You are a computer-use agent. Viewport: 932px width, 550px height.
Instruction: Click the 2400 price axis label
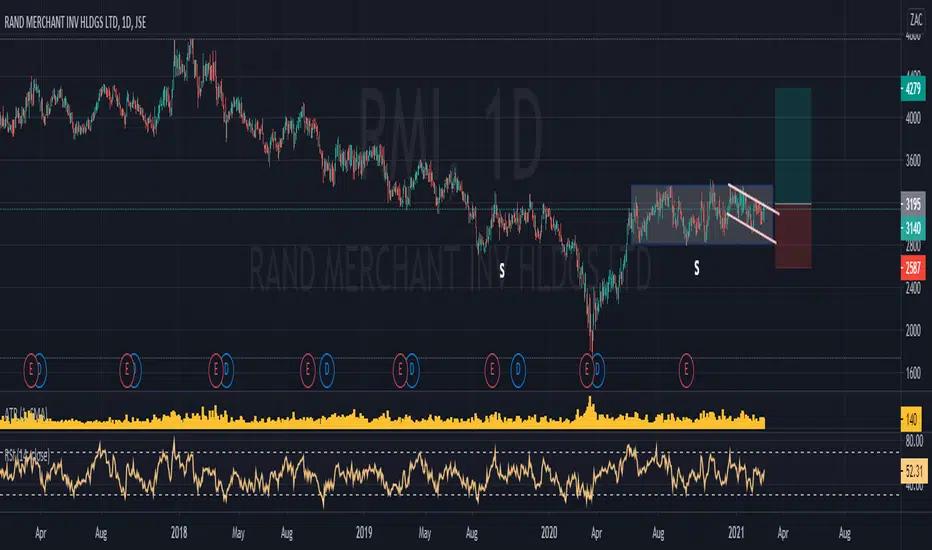pos(912,288)
